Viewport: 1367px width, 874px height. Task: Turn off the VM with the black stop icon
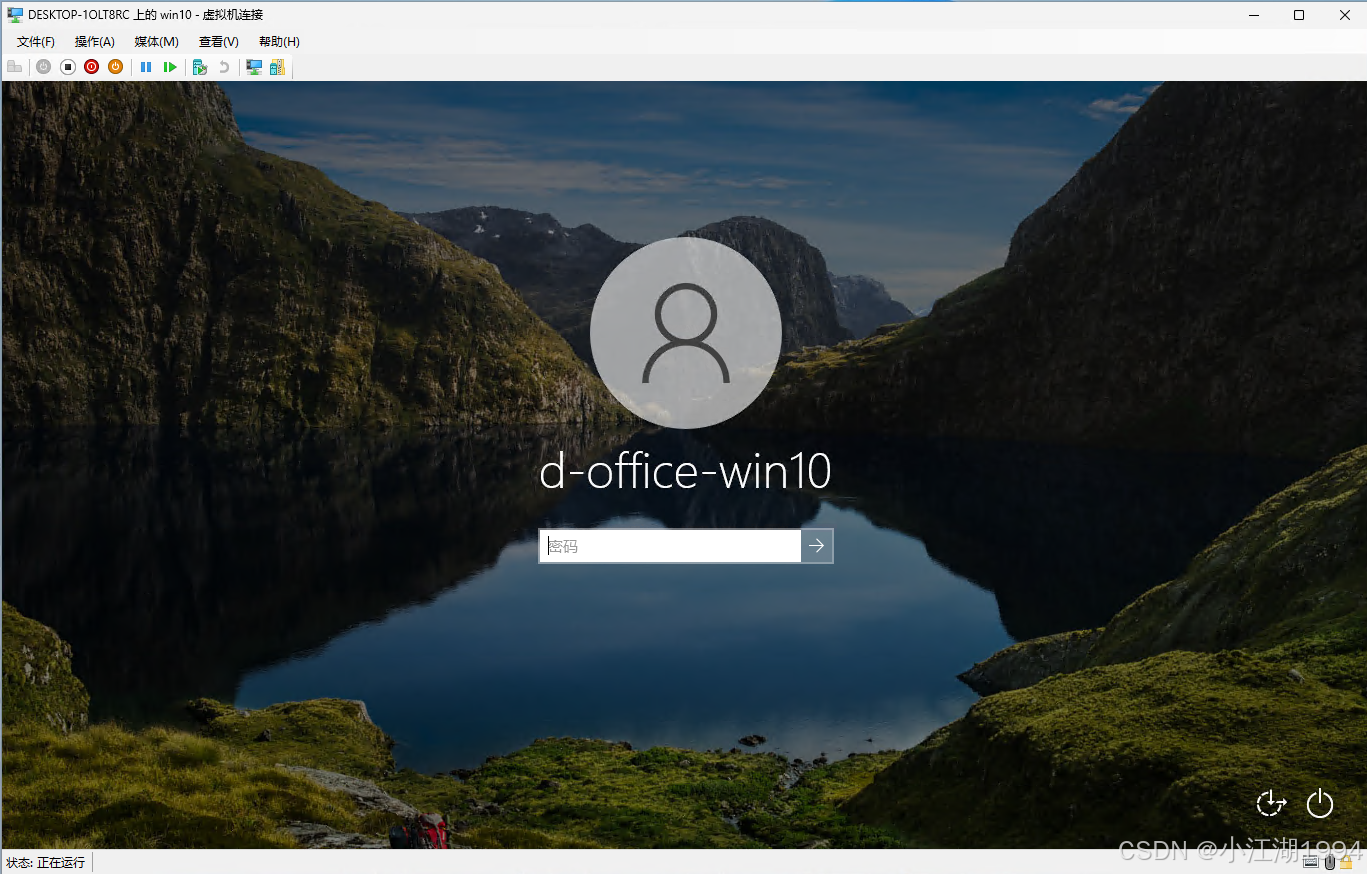pyautogui.click(x=68, y=67)
